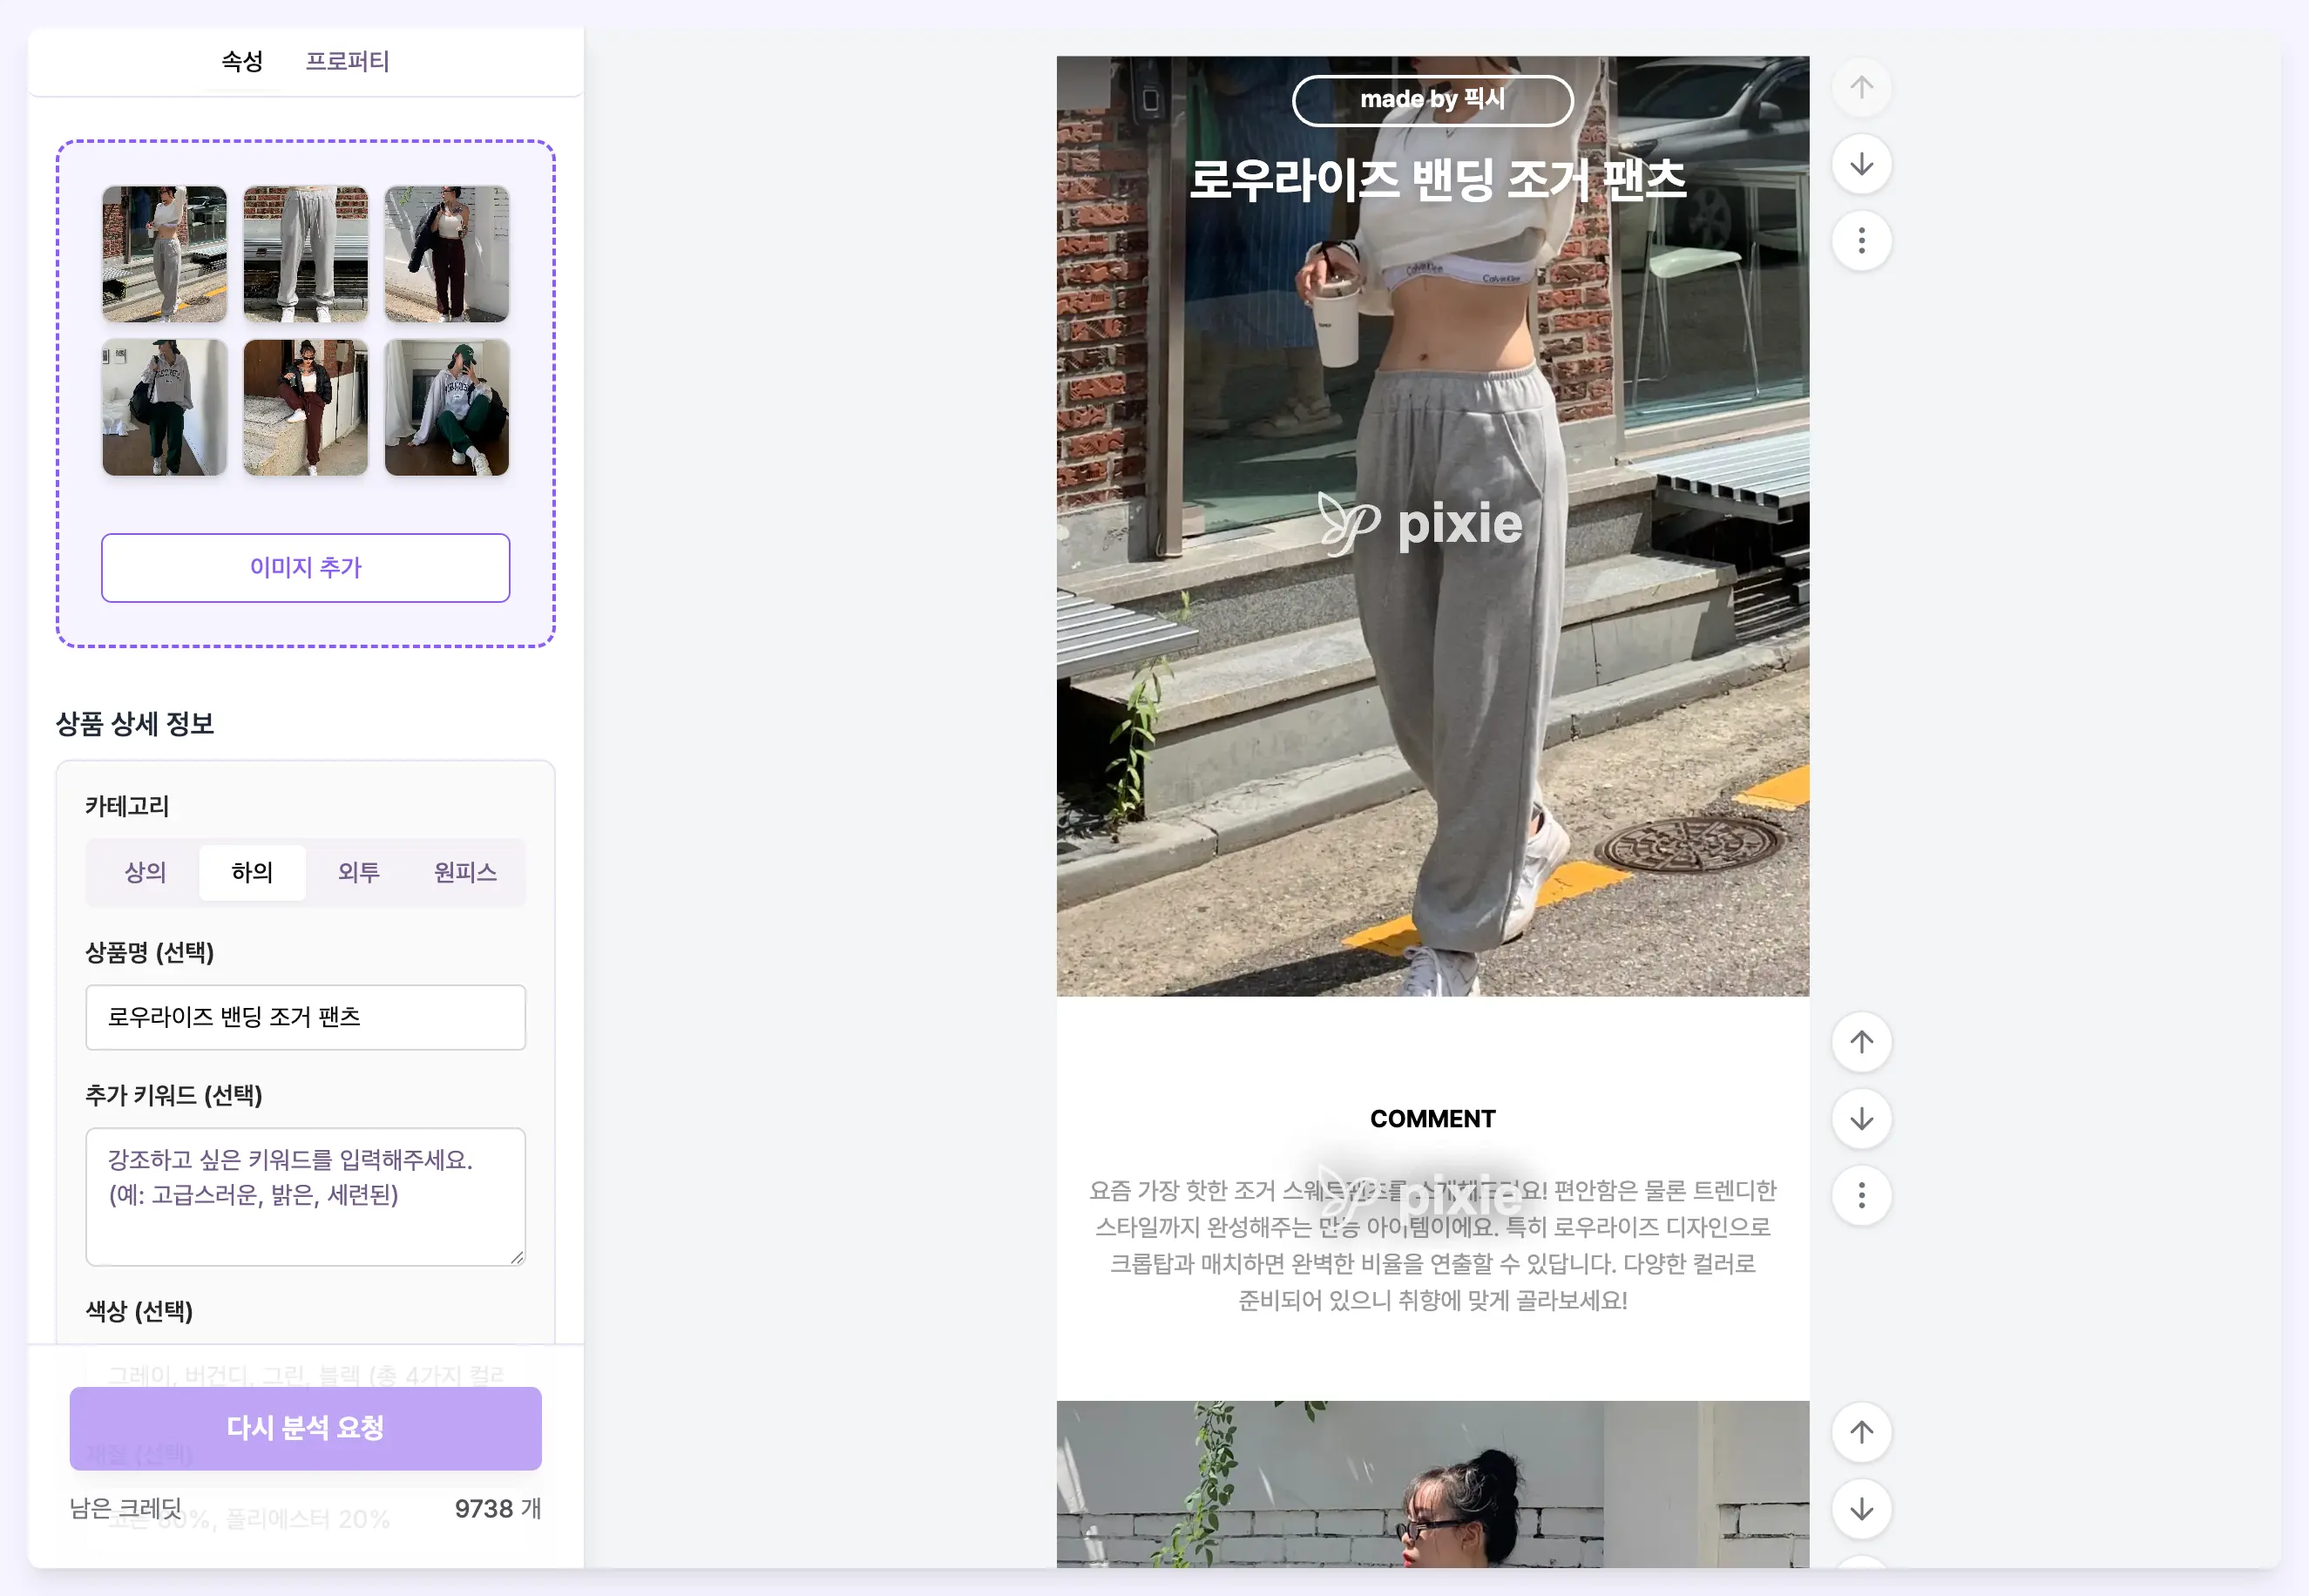This screenshot has width=2309, height=1596.
Task: Focus the 상품명 input field
Action: [306, 1017]
